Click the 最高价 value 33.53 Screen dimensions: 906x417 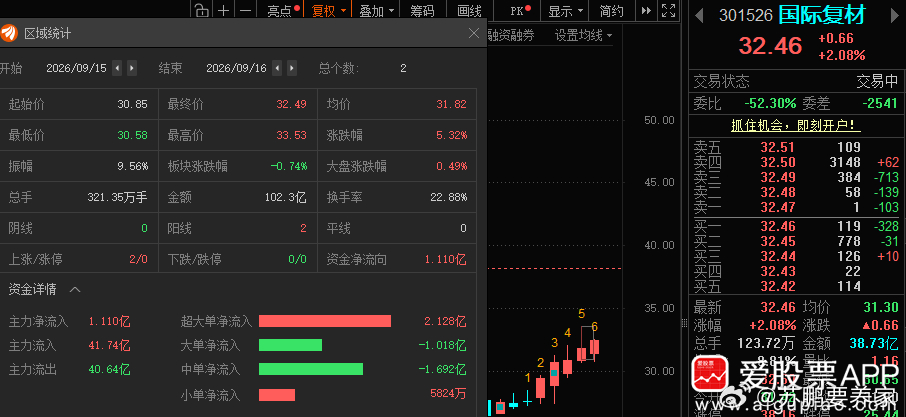coord(291,136)
